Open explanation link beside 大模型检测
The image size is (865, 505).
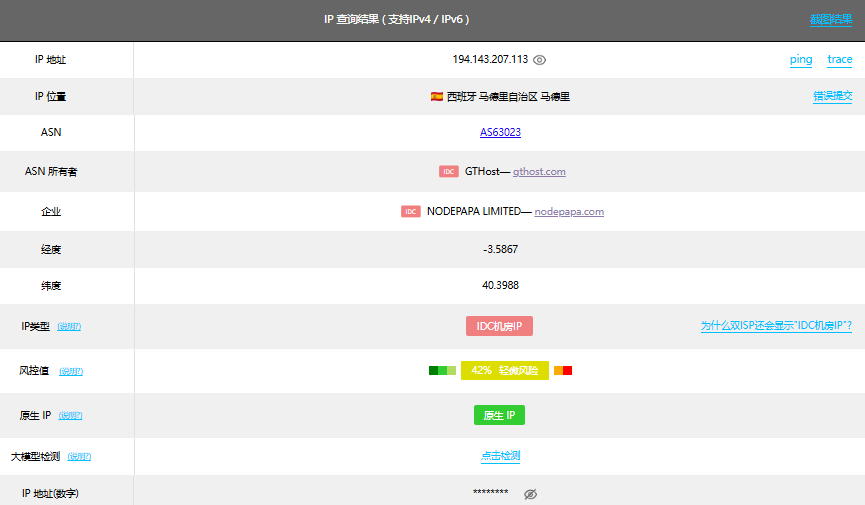(x=79, y=456)
